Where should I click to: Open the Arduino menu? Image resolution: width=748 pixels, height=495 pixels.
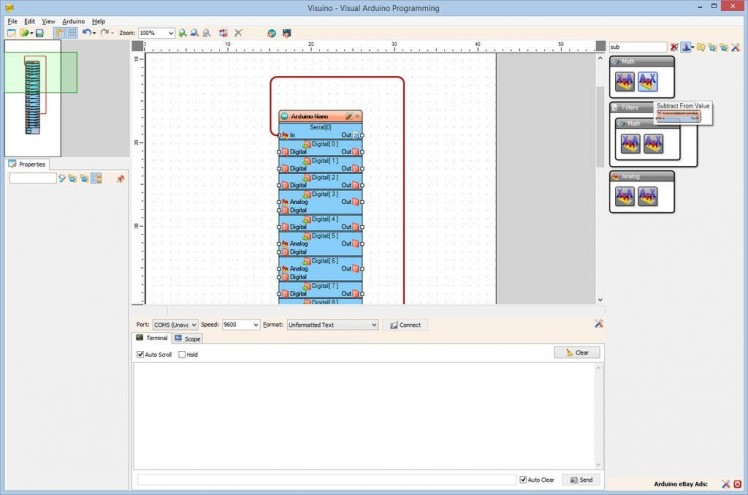(73, 21)
